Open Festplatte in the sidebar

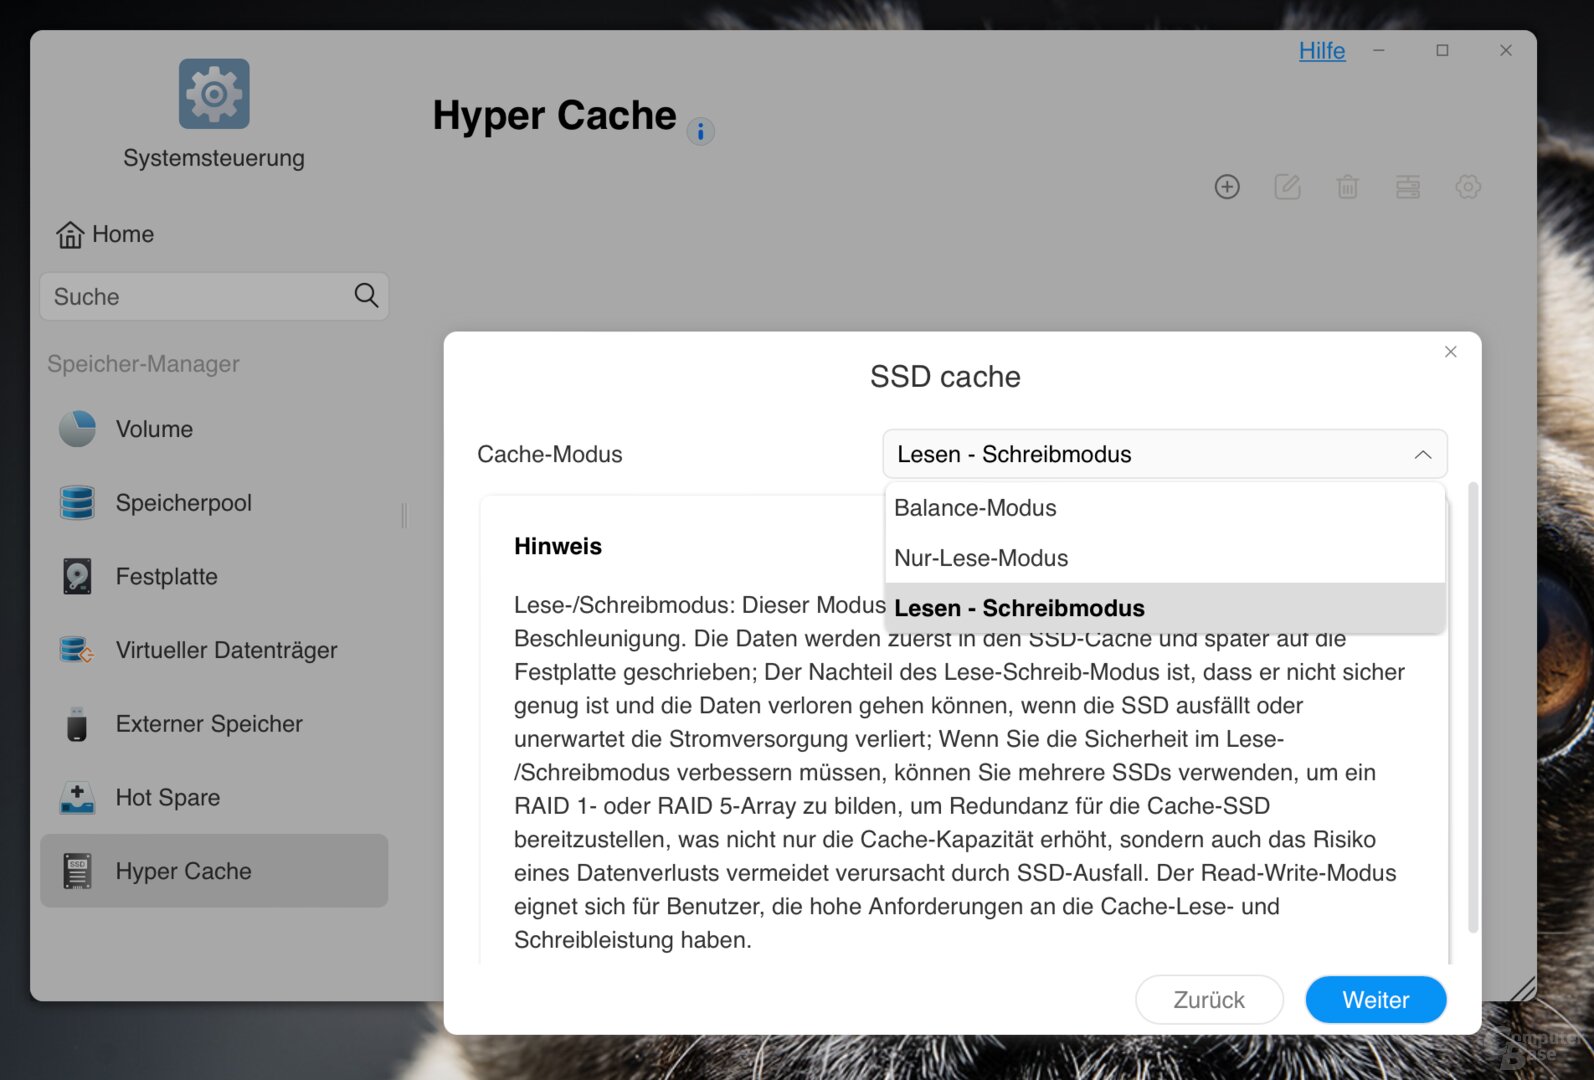[x=166, y=577]
